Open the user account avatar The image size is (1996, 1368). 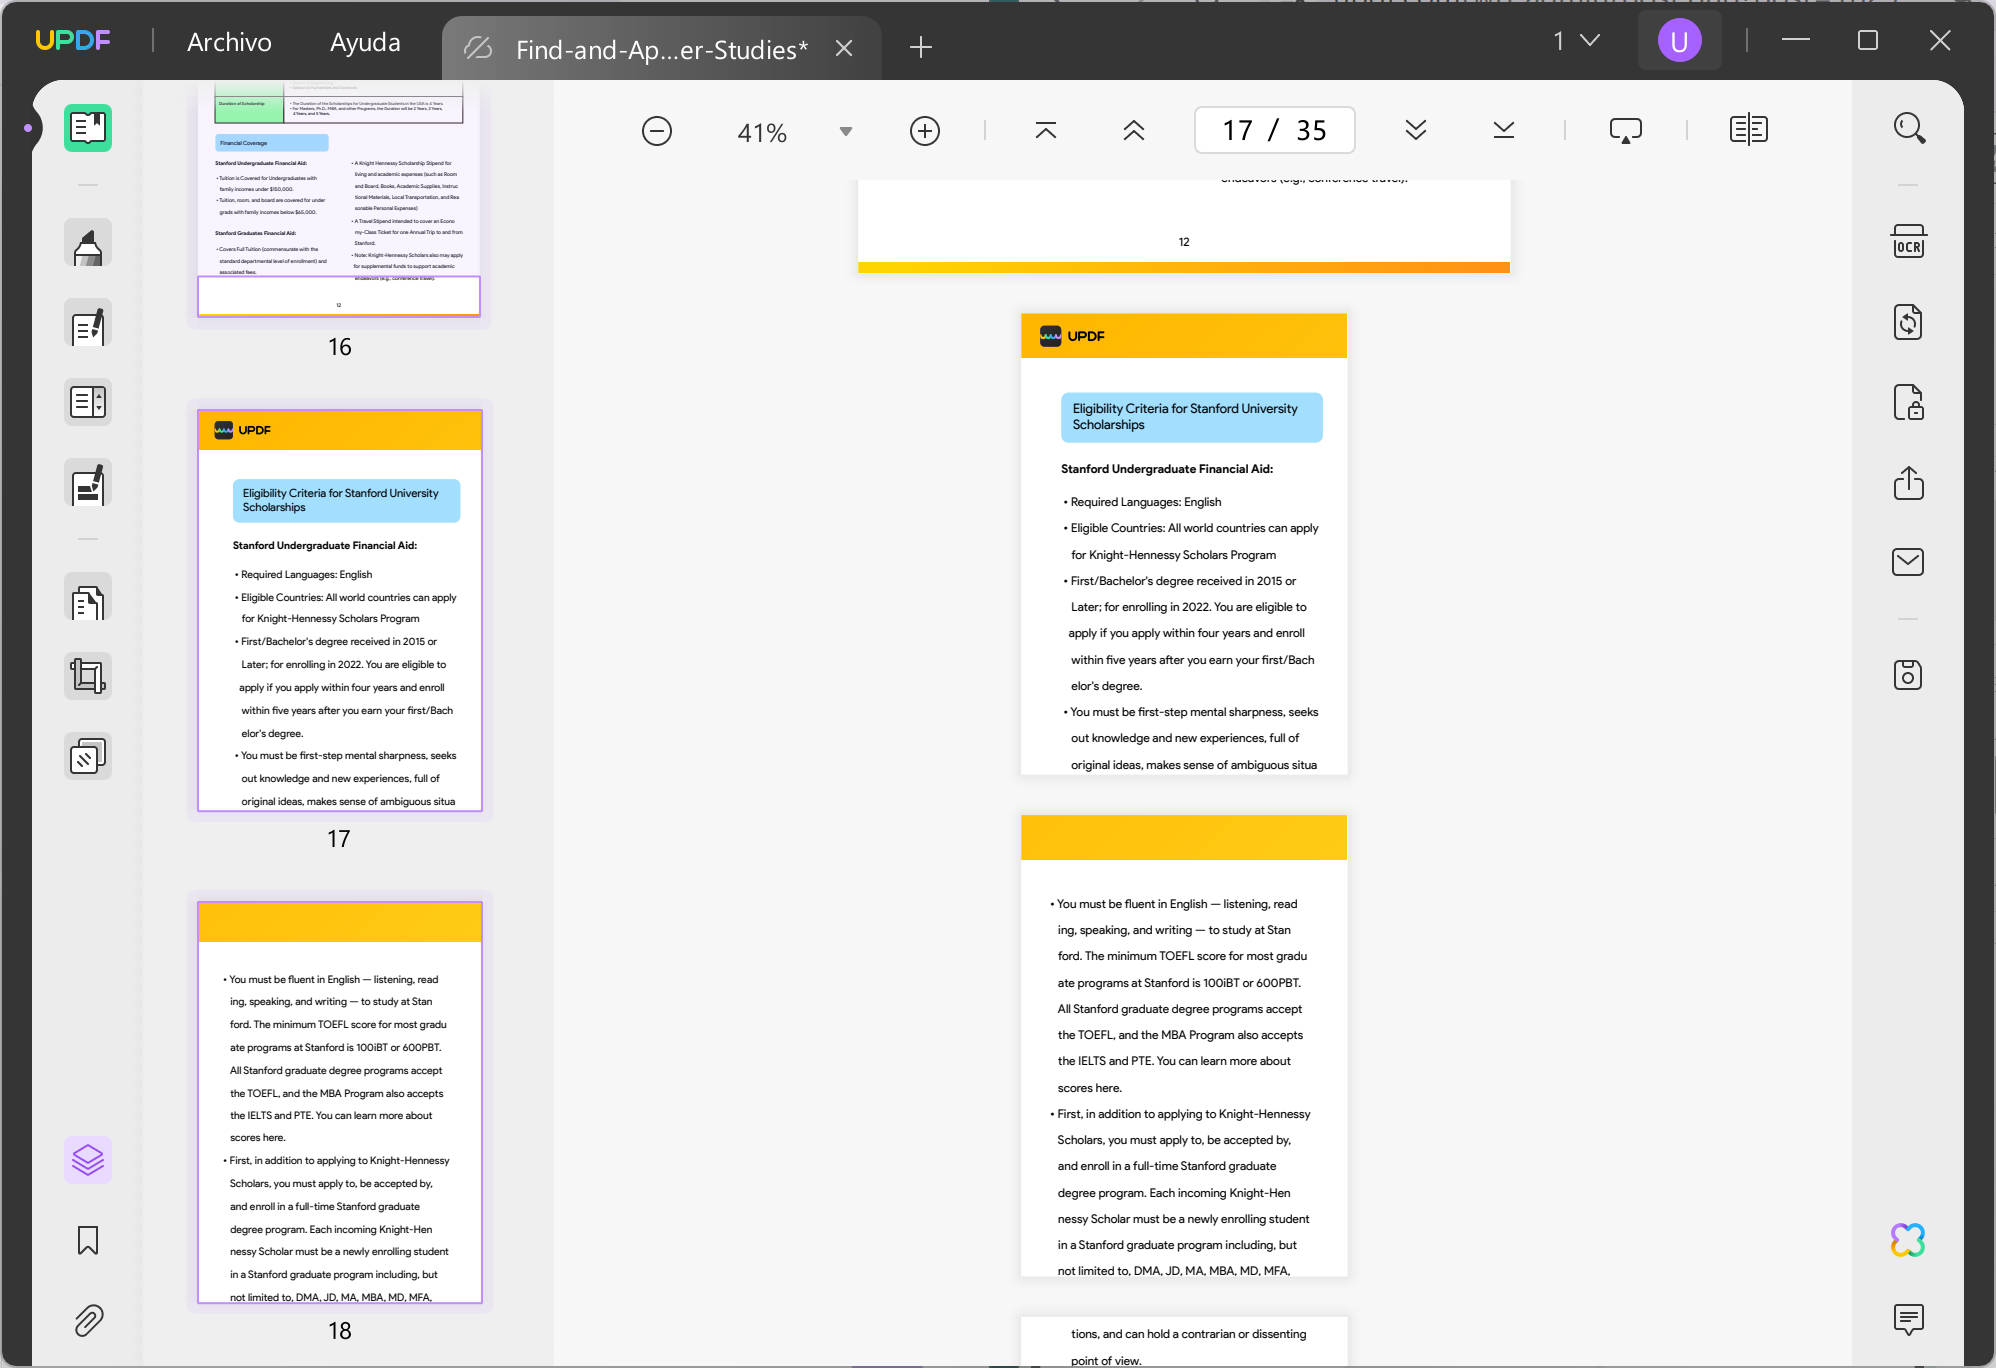click(1679, 41)
